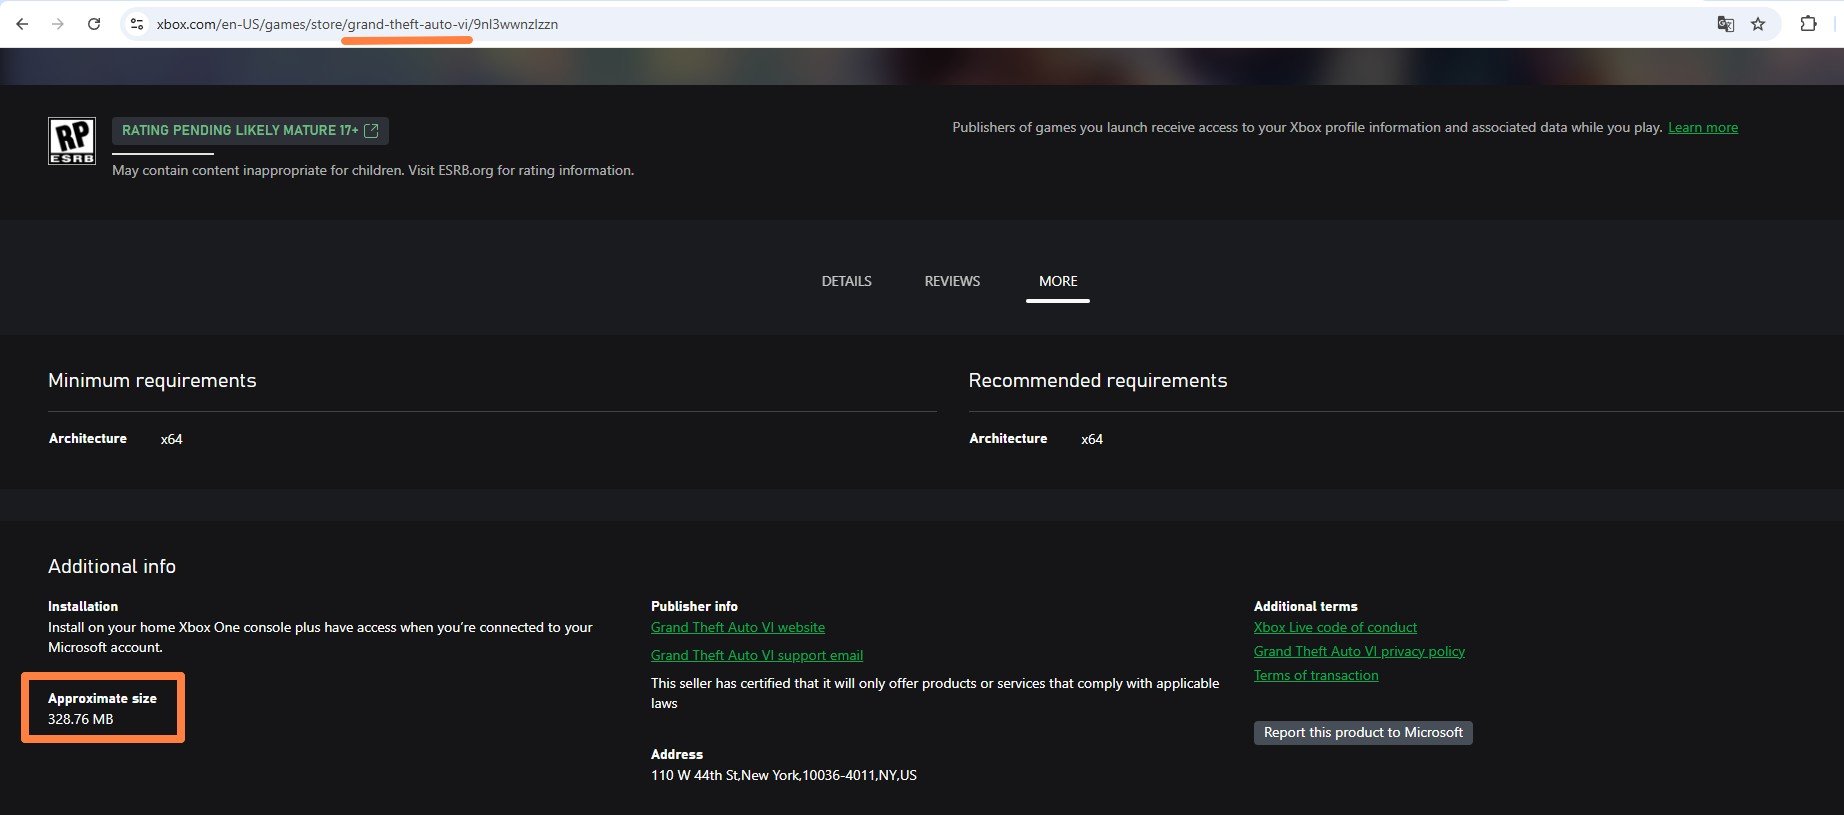The height and width of the screenshot is (815, 1844).
Task: Bookmark this page with the star
Action: coord(1758,24)
